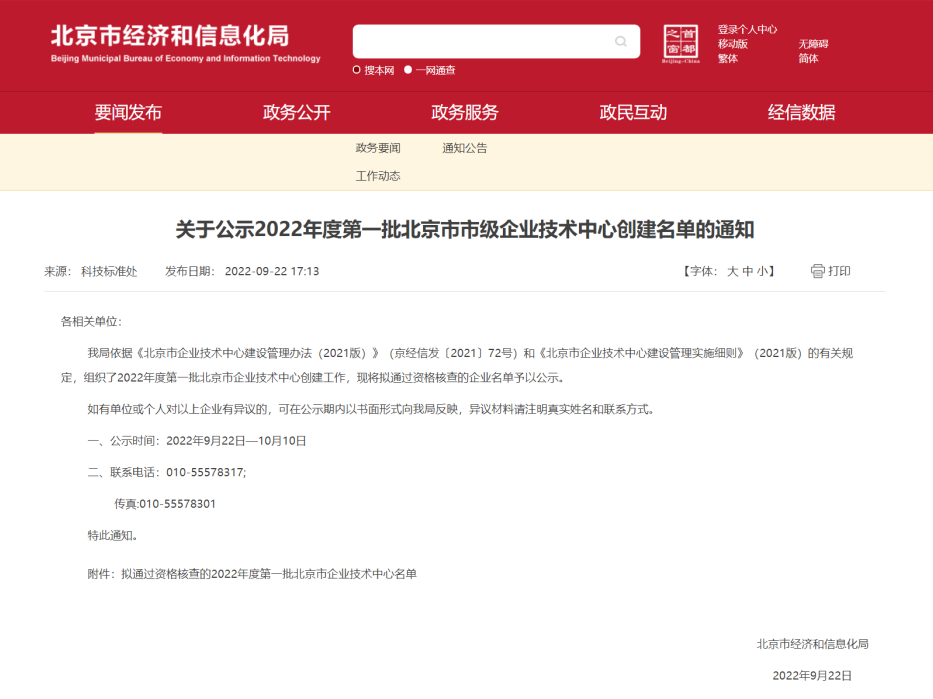This screenshot has width=933, height=699.
Task: Set font size to 中
Action: tap(747, 271)
